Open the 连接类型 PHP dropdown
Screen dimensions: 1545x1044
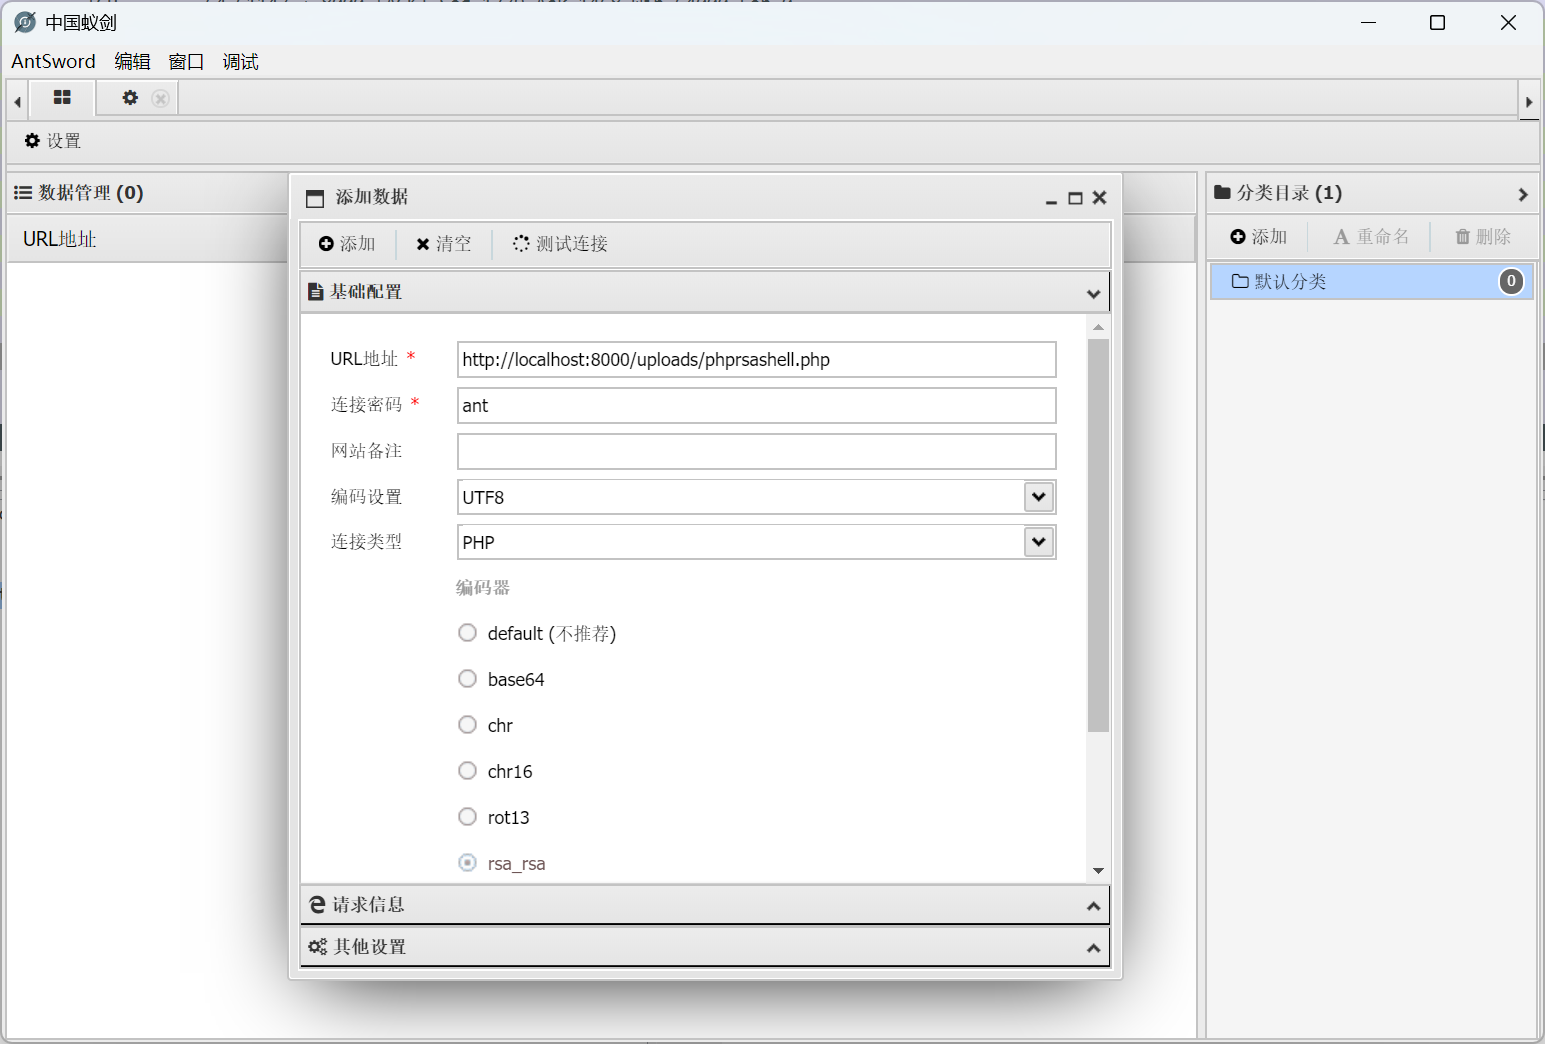pos(1039,542)
